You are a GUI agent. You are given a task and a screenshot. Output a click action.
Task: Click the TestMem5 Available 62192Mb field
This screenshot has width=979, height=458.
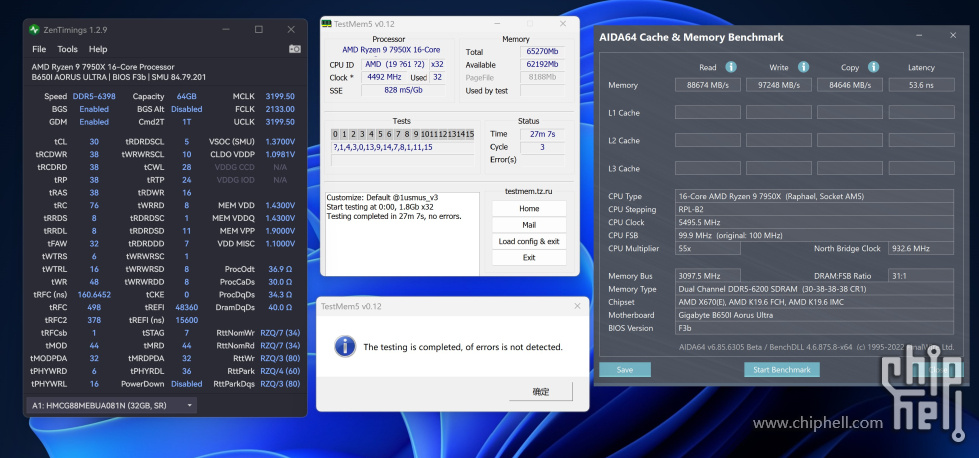[x=542, y=64]
